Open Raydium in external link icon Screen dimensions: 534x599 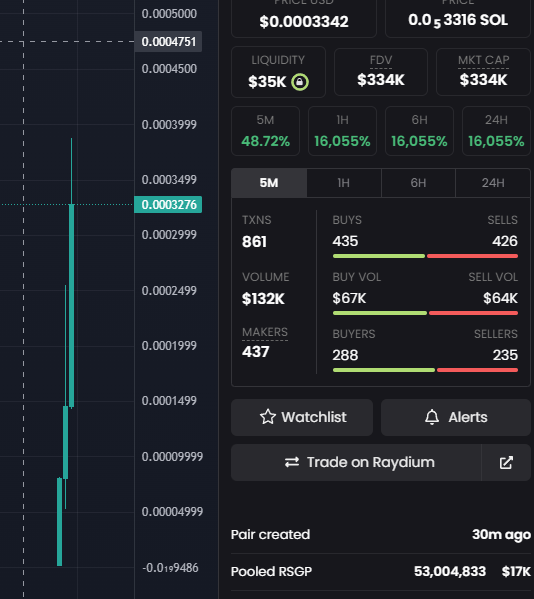pos(506,462)
